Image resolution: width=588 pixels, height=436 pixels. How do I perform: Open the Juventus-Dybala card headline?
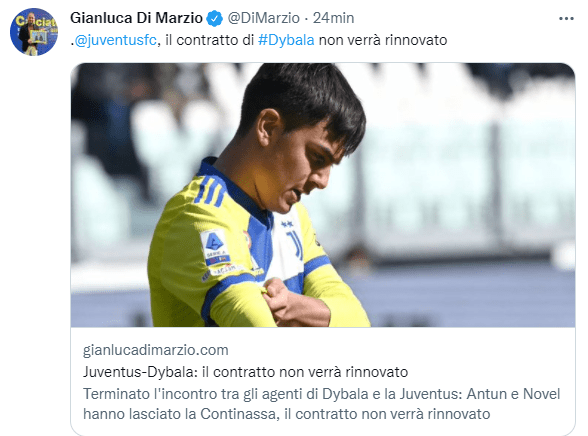tap(245, 372)
